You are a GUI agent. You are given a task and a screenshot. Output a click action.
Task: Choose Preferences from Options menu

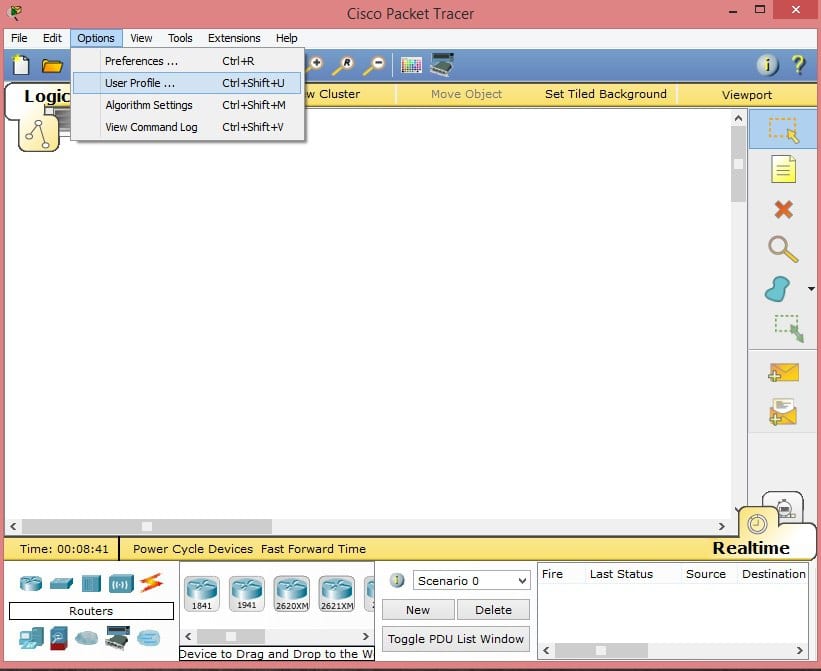(x=187, y=61)
